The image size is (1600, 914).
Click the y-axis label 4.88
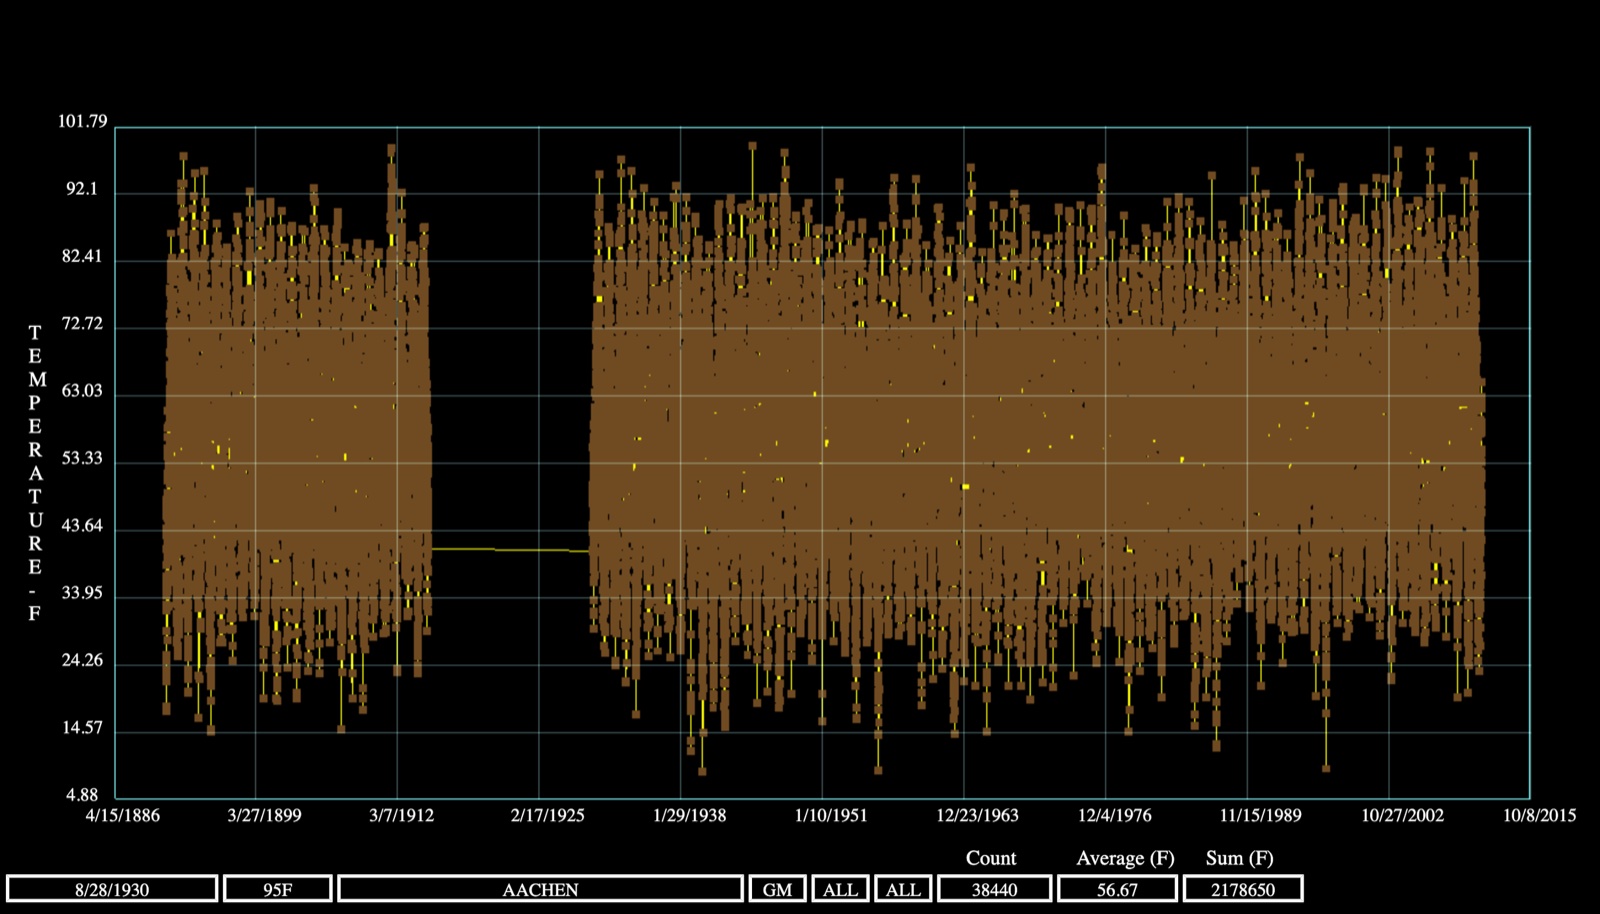pos(82,796)
